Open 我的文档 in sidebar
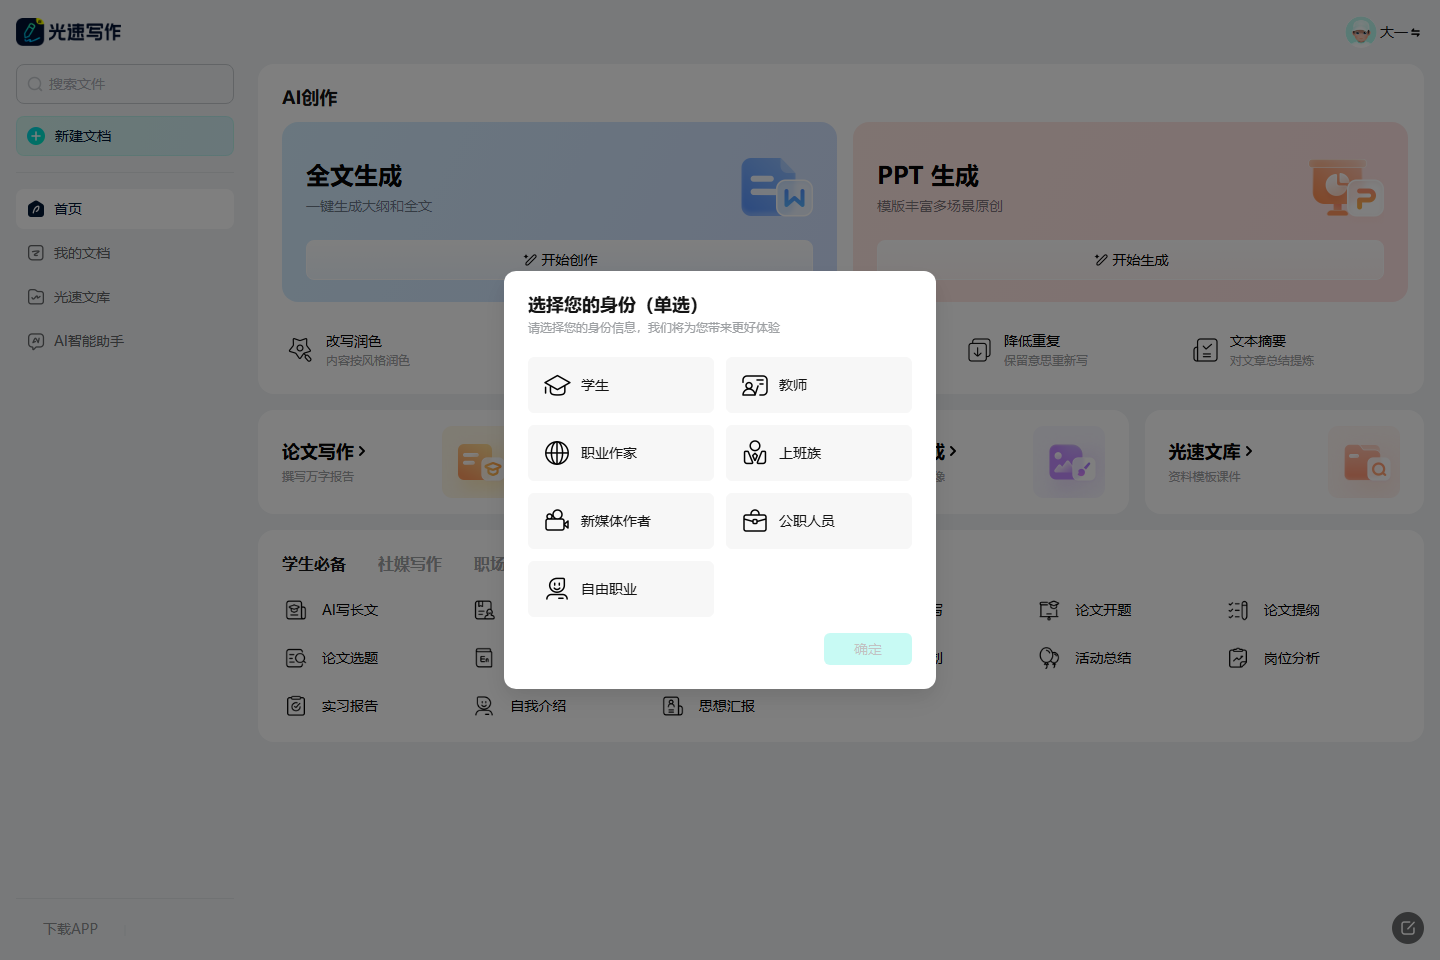The width and height of the screenshot is (1440, 960). [125, 253]
